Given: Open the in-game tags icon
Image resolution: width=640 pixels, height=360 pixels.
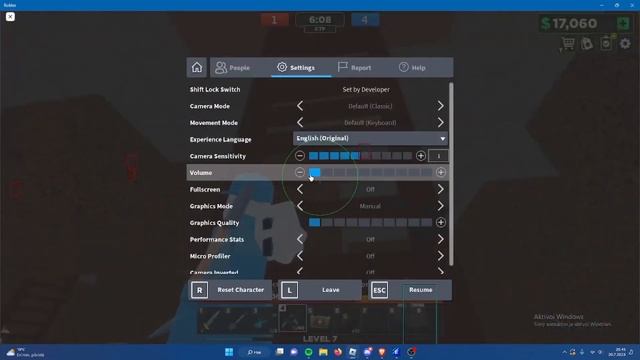Looking at the screenshot, I should [x=587, y=43].
